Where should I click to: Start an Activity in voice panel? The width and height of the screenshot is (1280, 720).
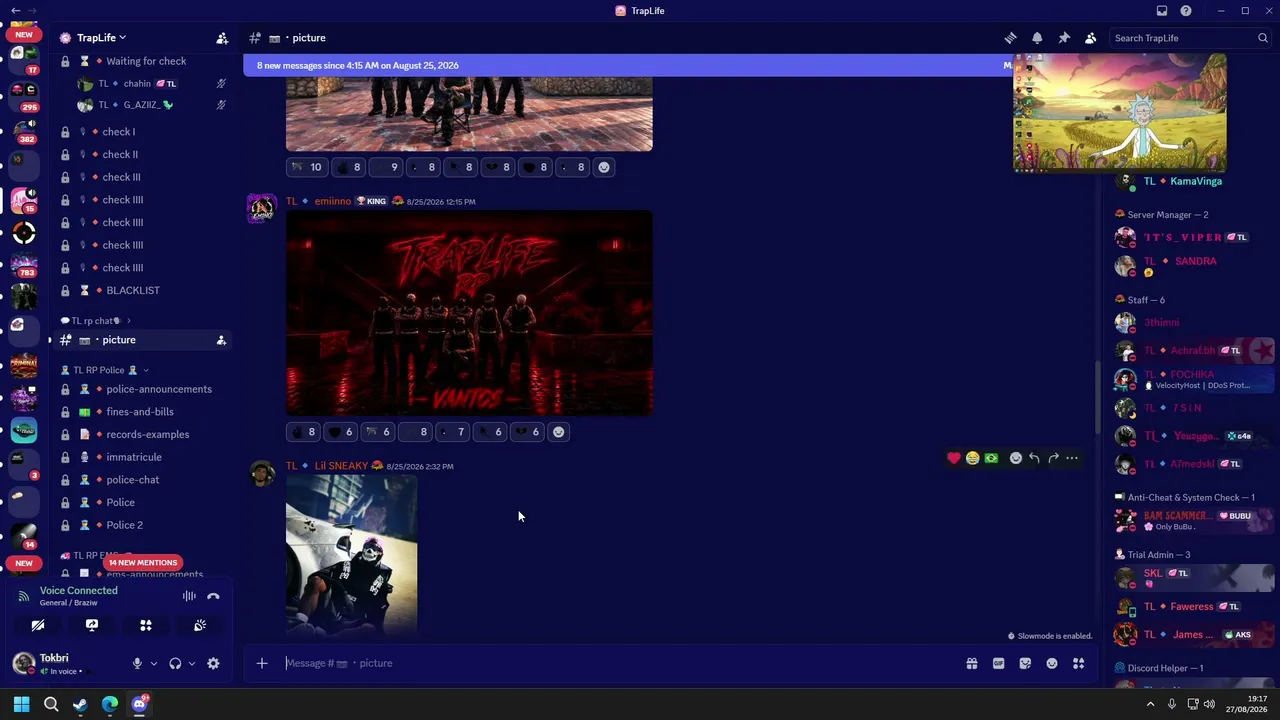tap(146, 625)
